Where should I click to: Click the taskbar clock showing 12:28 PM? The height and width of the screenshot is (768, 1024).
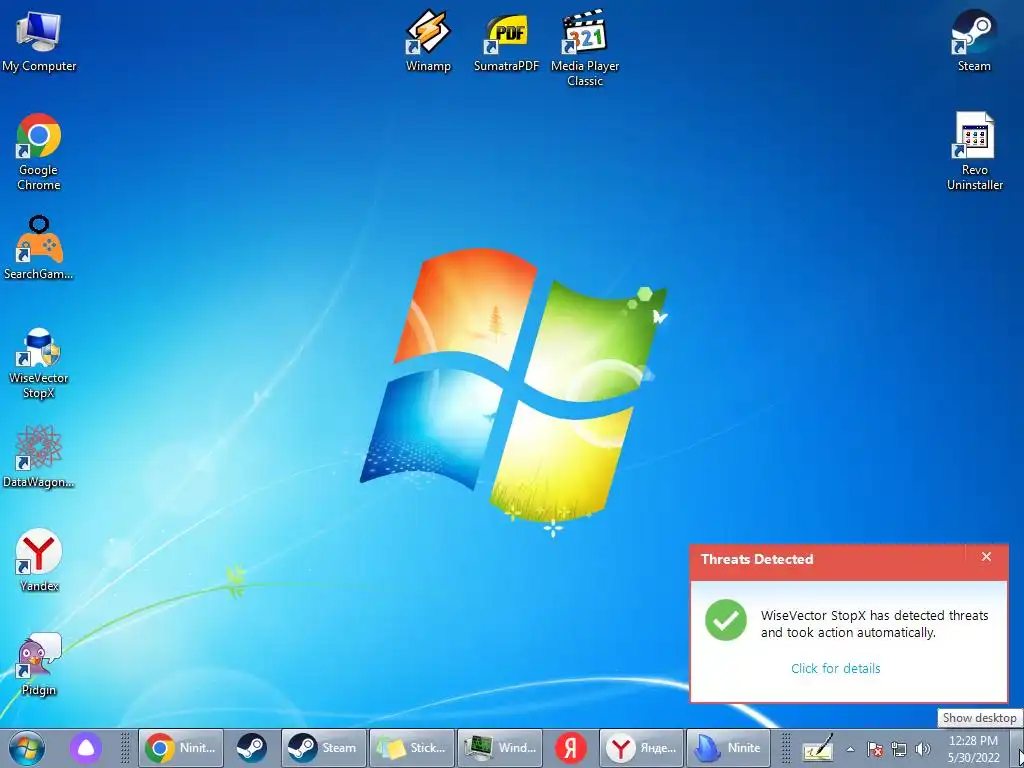pos(973,749)
